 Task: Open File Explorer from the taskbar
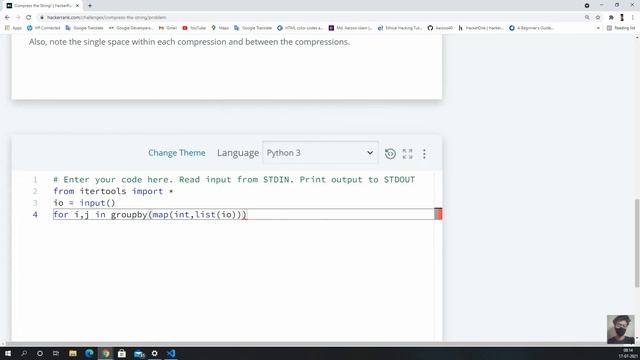[x=73, y=353]
